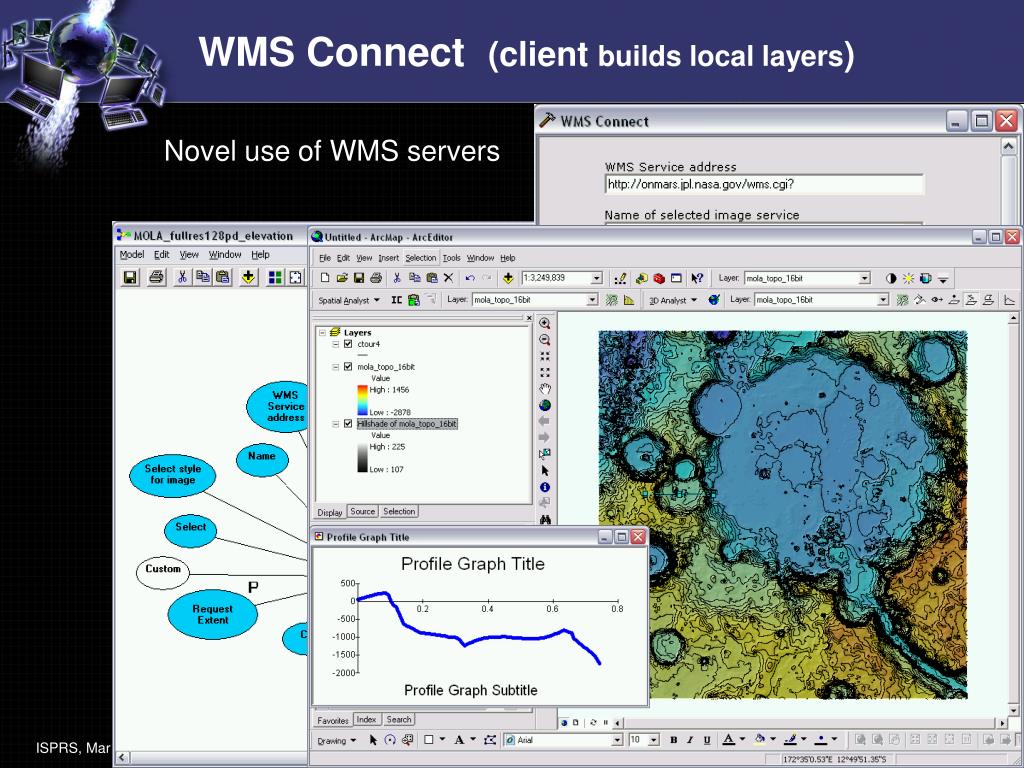Open the Drawing menu dropdown

(x=336, y=741)
